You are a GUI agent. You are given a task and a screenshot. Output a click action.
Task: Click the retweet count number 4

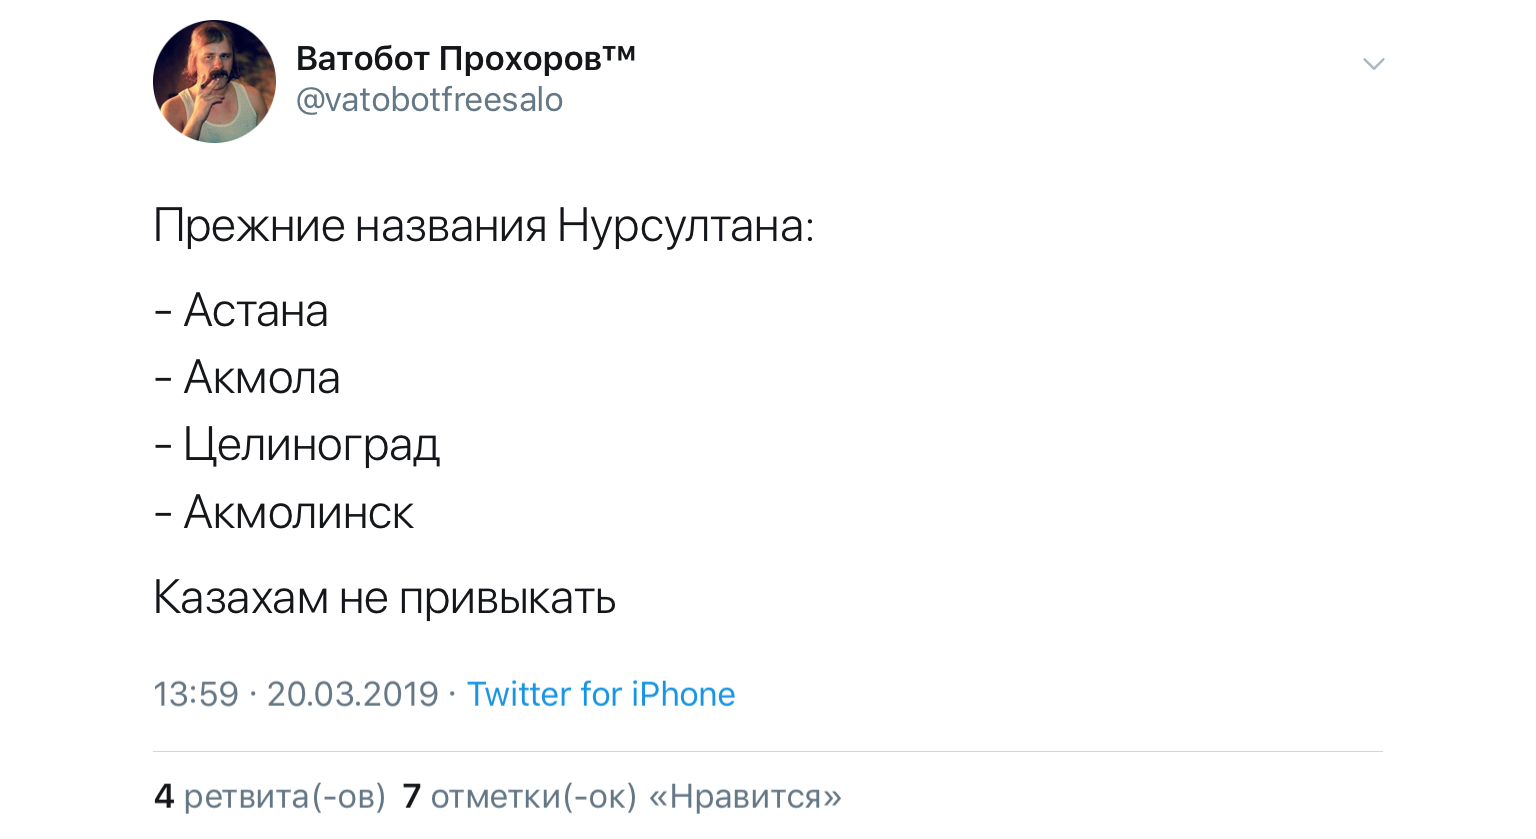pos(164,797)
